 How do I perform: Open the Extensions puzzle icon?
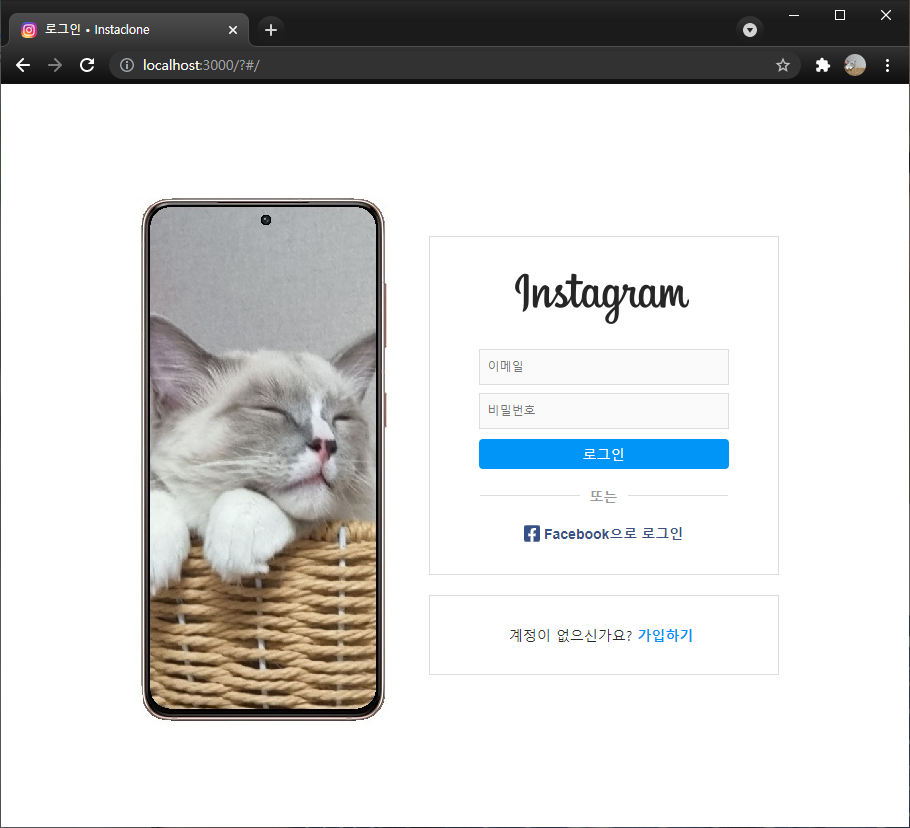(x=822, y=65)
